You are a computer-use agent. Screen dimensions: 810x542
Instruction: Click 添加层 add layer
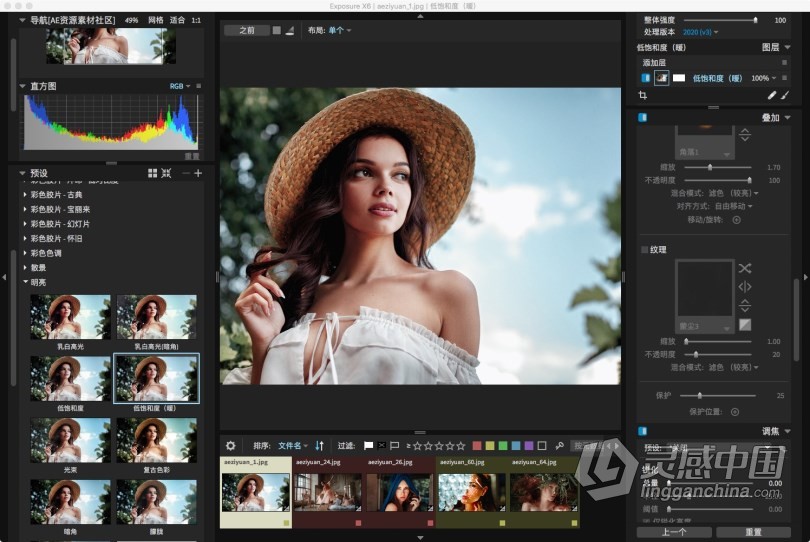pos(654,63)
